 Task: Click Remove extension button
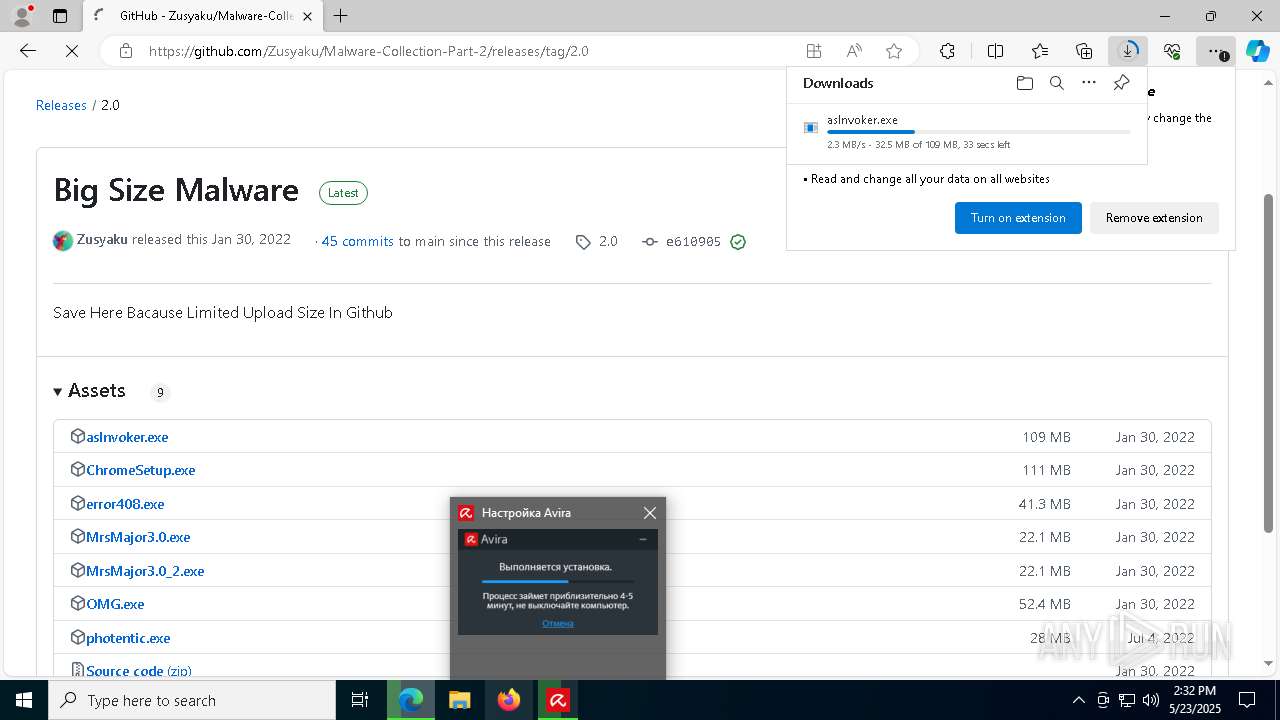click(x=1154, y=218)
